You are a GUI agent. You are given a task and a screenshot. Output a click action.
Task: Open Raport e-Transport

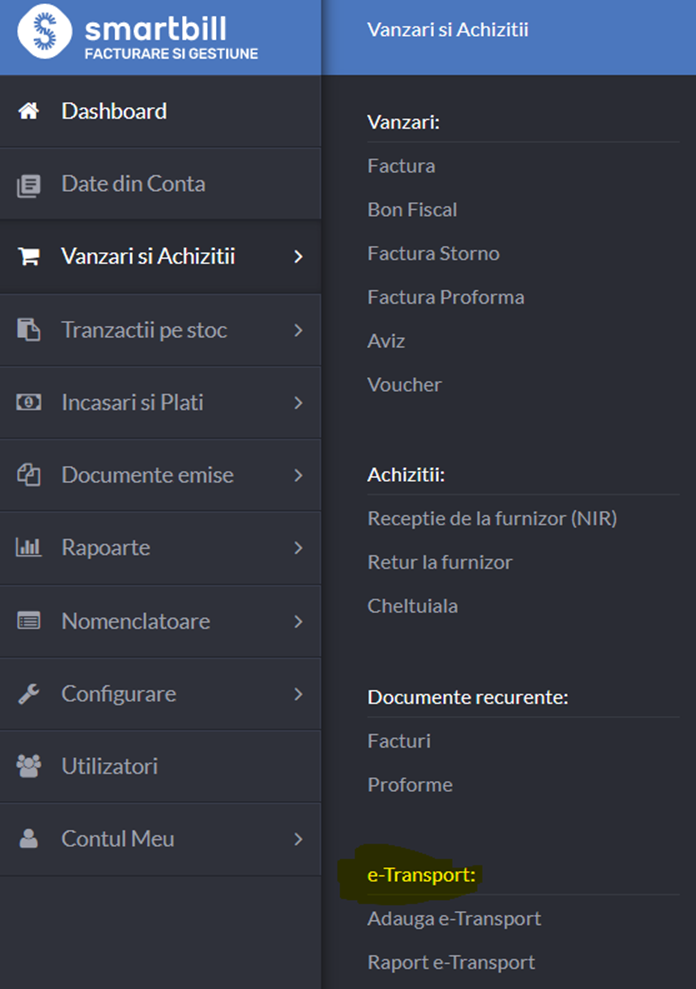[x=451, y=963]
